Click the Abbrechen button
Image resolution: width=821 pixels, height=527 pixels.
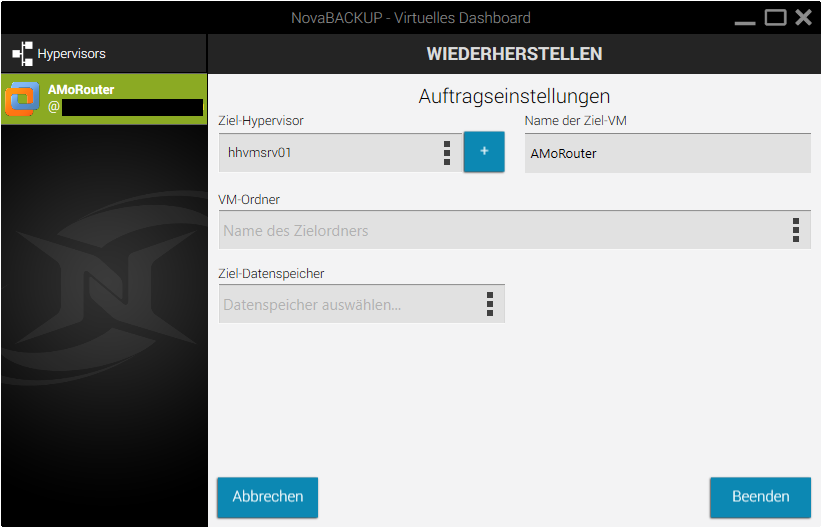pyautogui.click(x=268, y=497)
